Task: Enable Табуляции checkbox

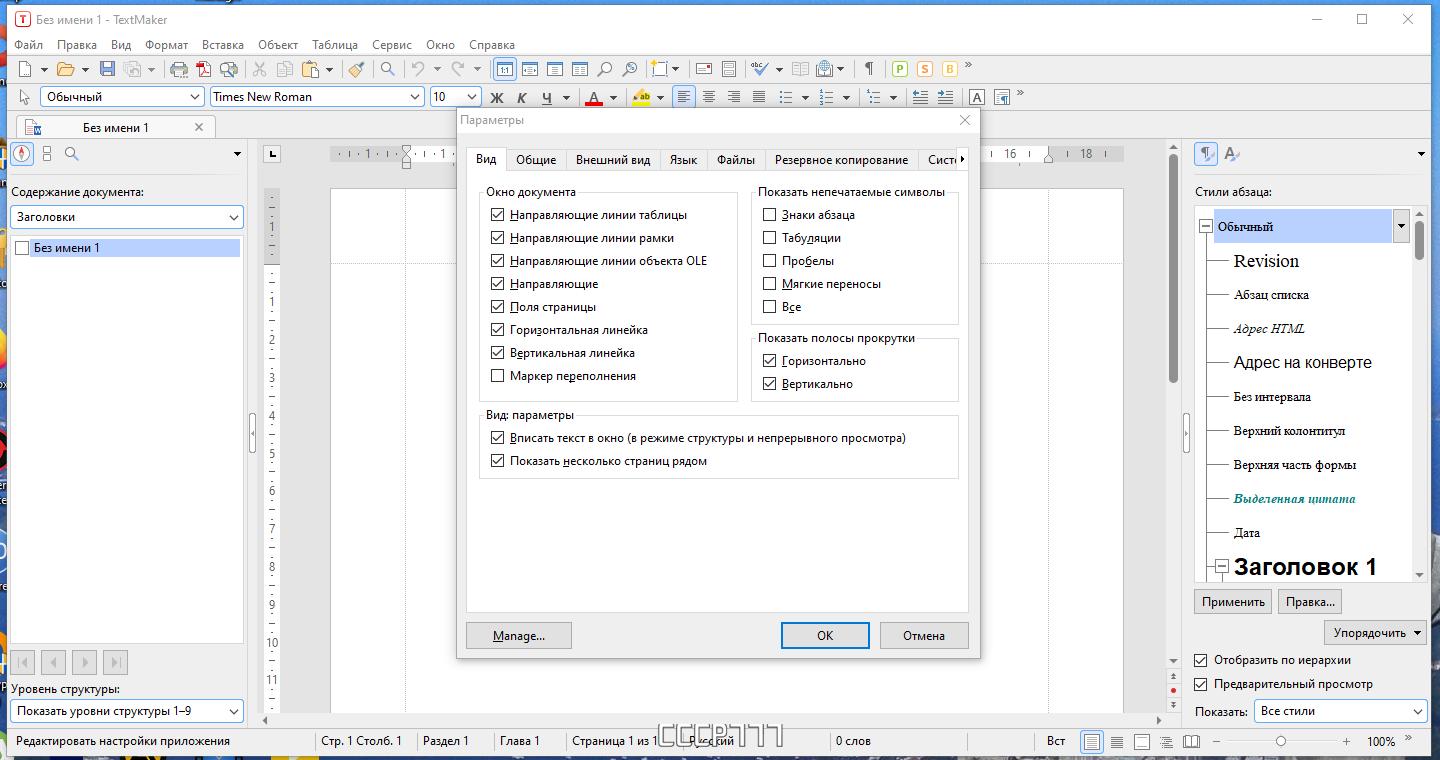Action: point(769,238)
